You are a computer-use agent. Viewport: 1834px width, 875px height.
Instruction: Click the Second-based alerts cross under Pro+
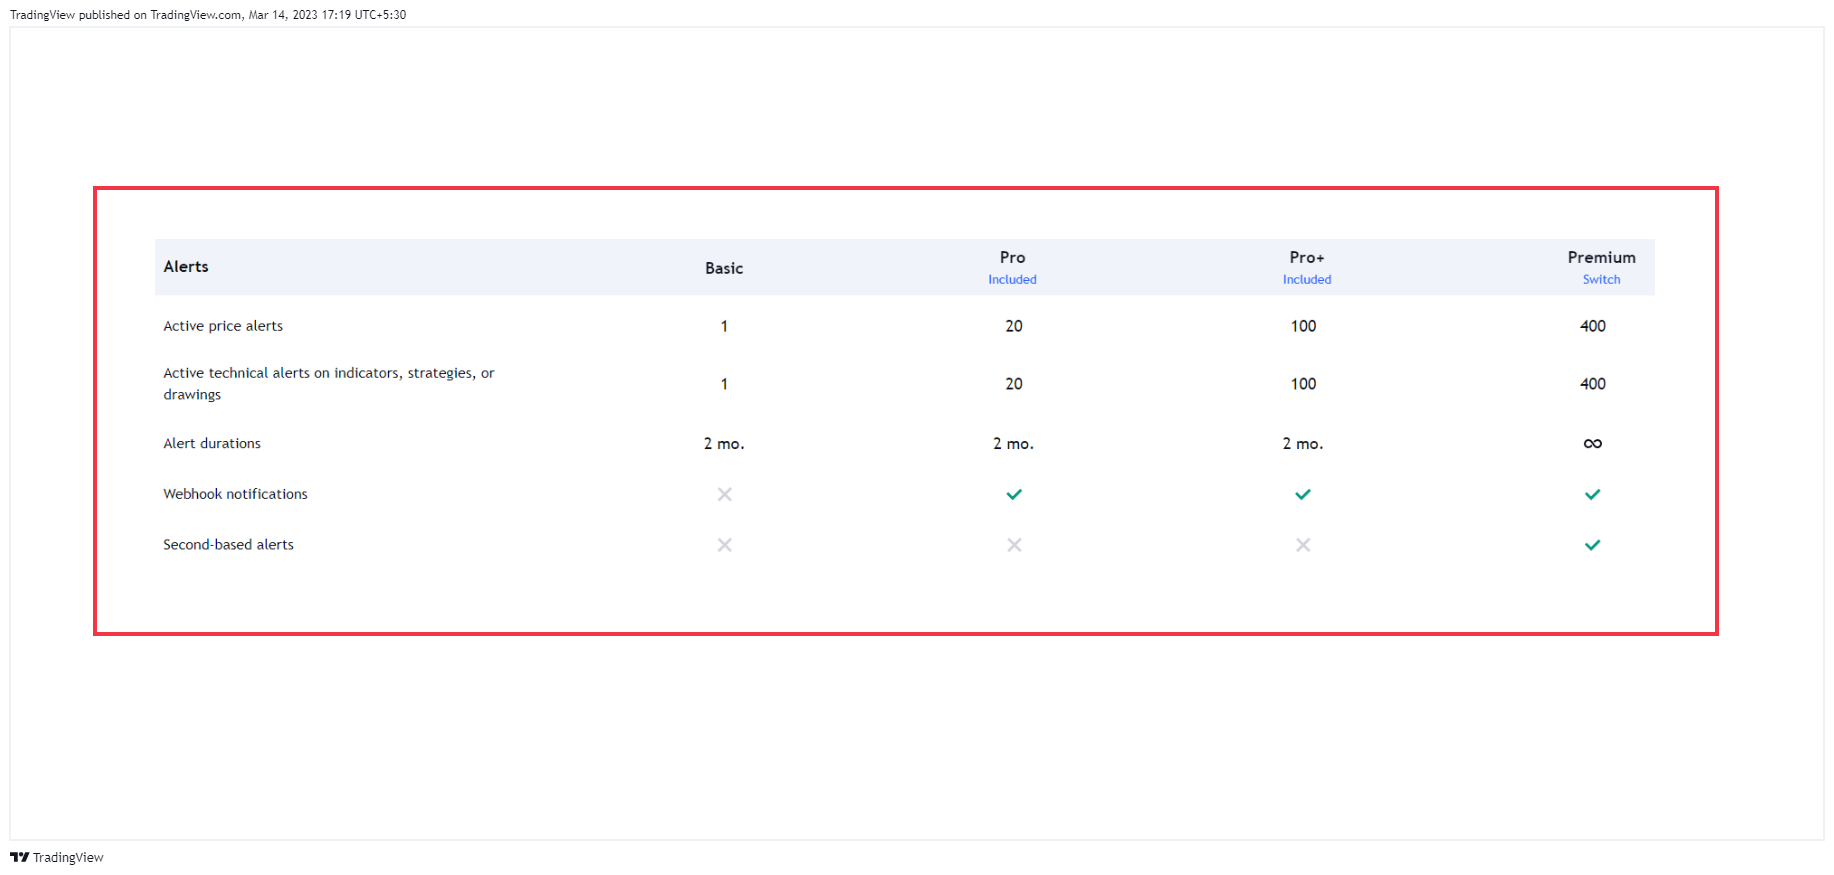click(1303, 545)
